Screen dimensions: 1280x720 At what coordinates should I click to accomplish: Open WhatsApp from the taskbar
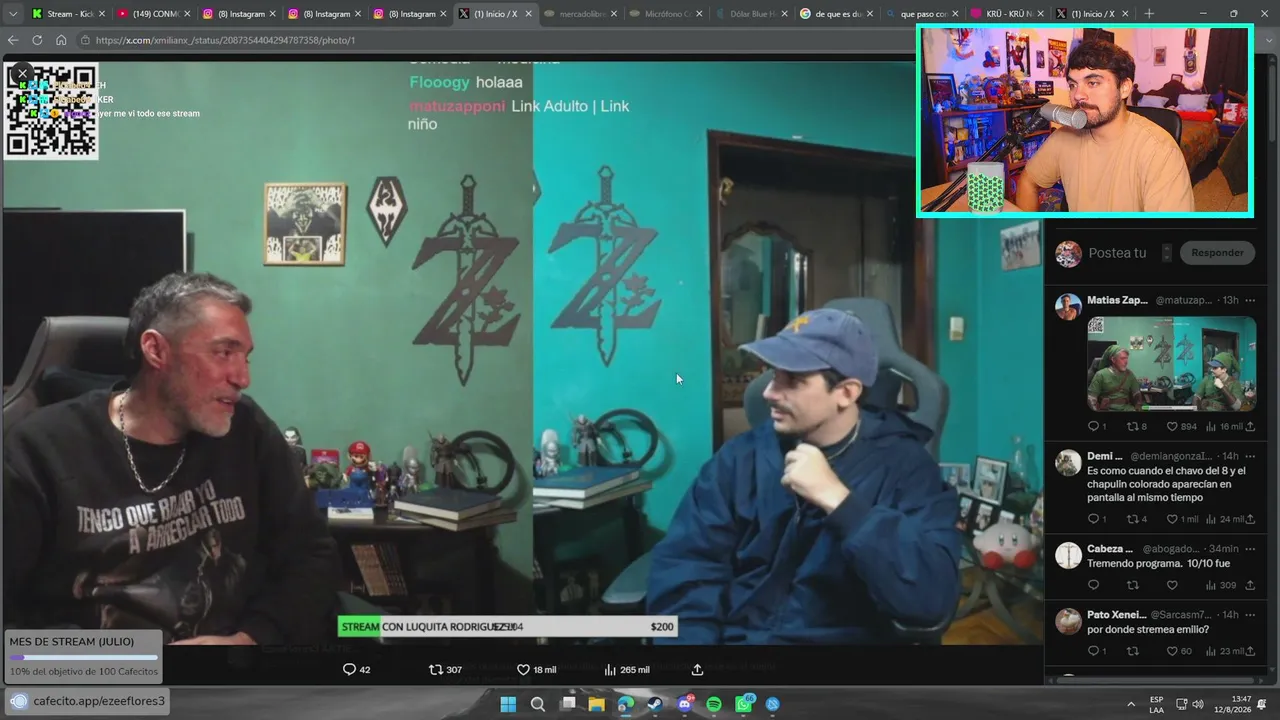click(744, 704)
